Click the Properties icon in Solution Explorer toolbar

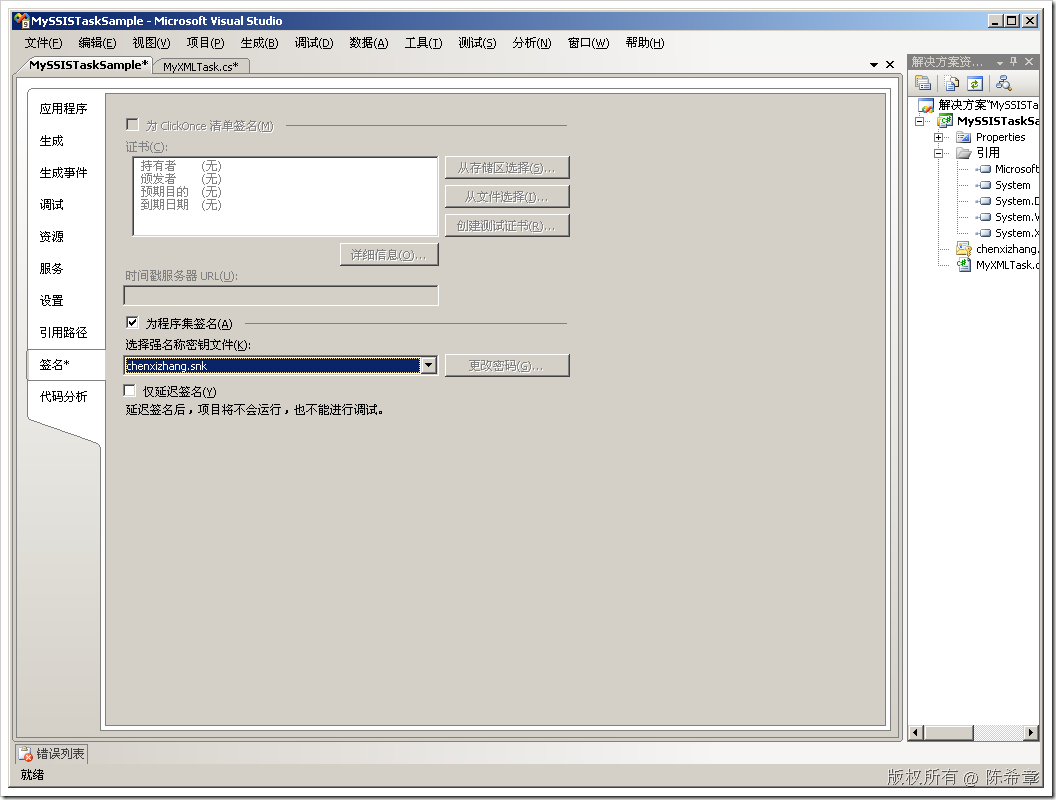coord(923,83)
